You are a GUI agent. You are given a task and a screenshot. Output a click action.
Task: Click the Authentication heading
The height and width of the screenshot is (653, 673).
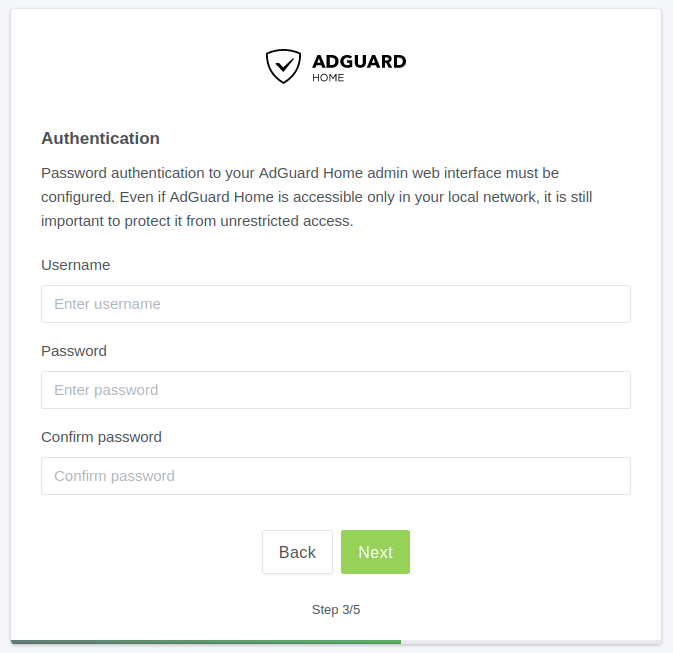pyautogui.click(x=100, y=138)
